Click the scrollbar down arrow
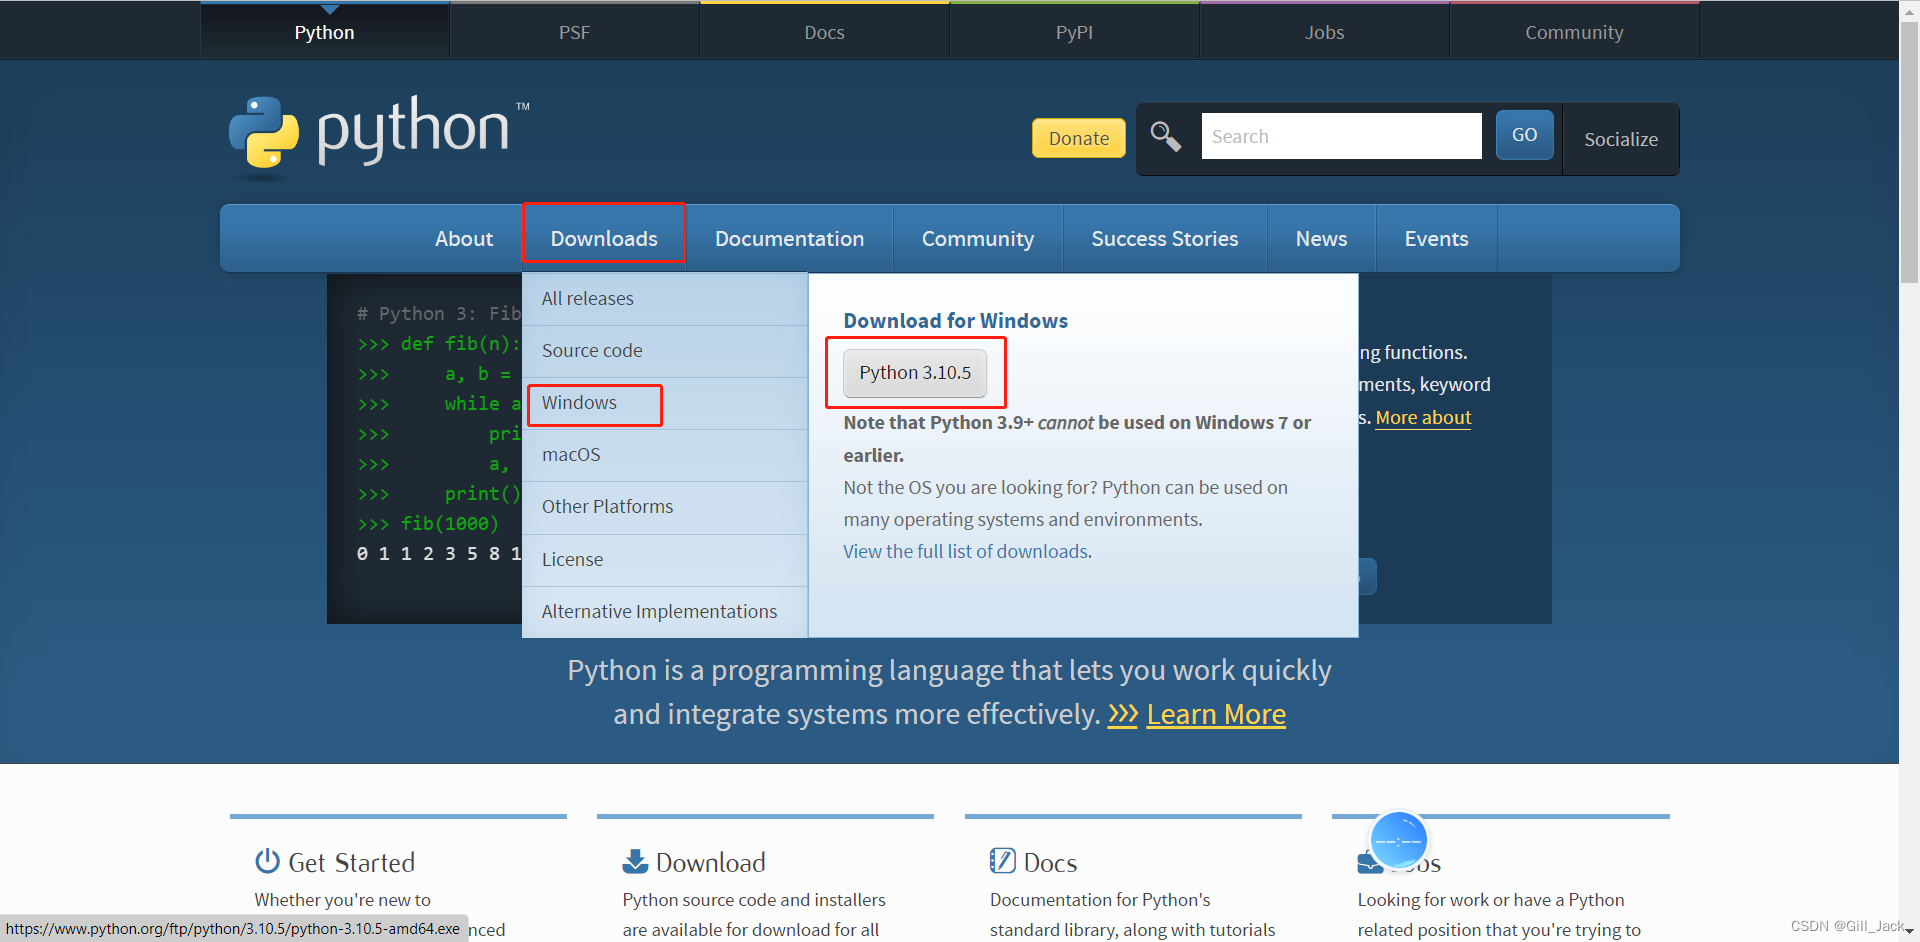1920x942 pixels. pos(1909,932)
